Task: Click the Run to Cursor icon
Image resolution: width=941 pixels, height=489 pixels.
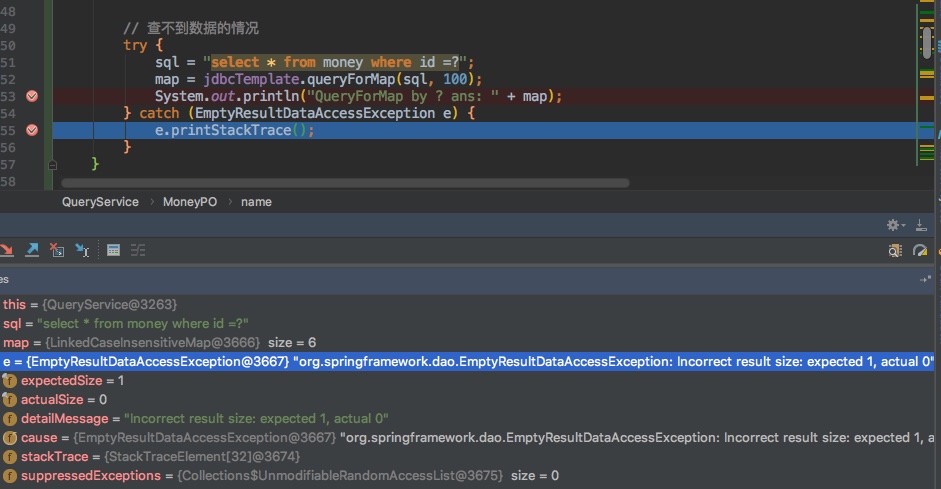Action: click(x=82, y=250)
